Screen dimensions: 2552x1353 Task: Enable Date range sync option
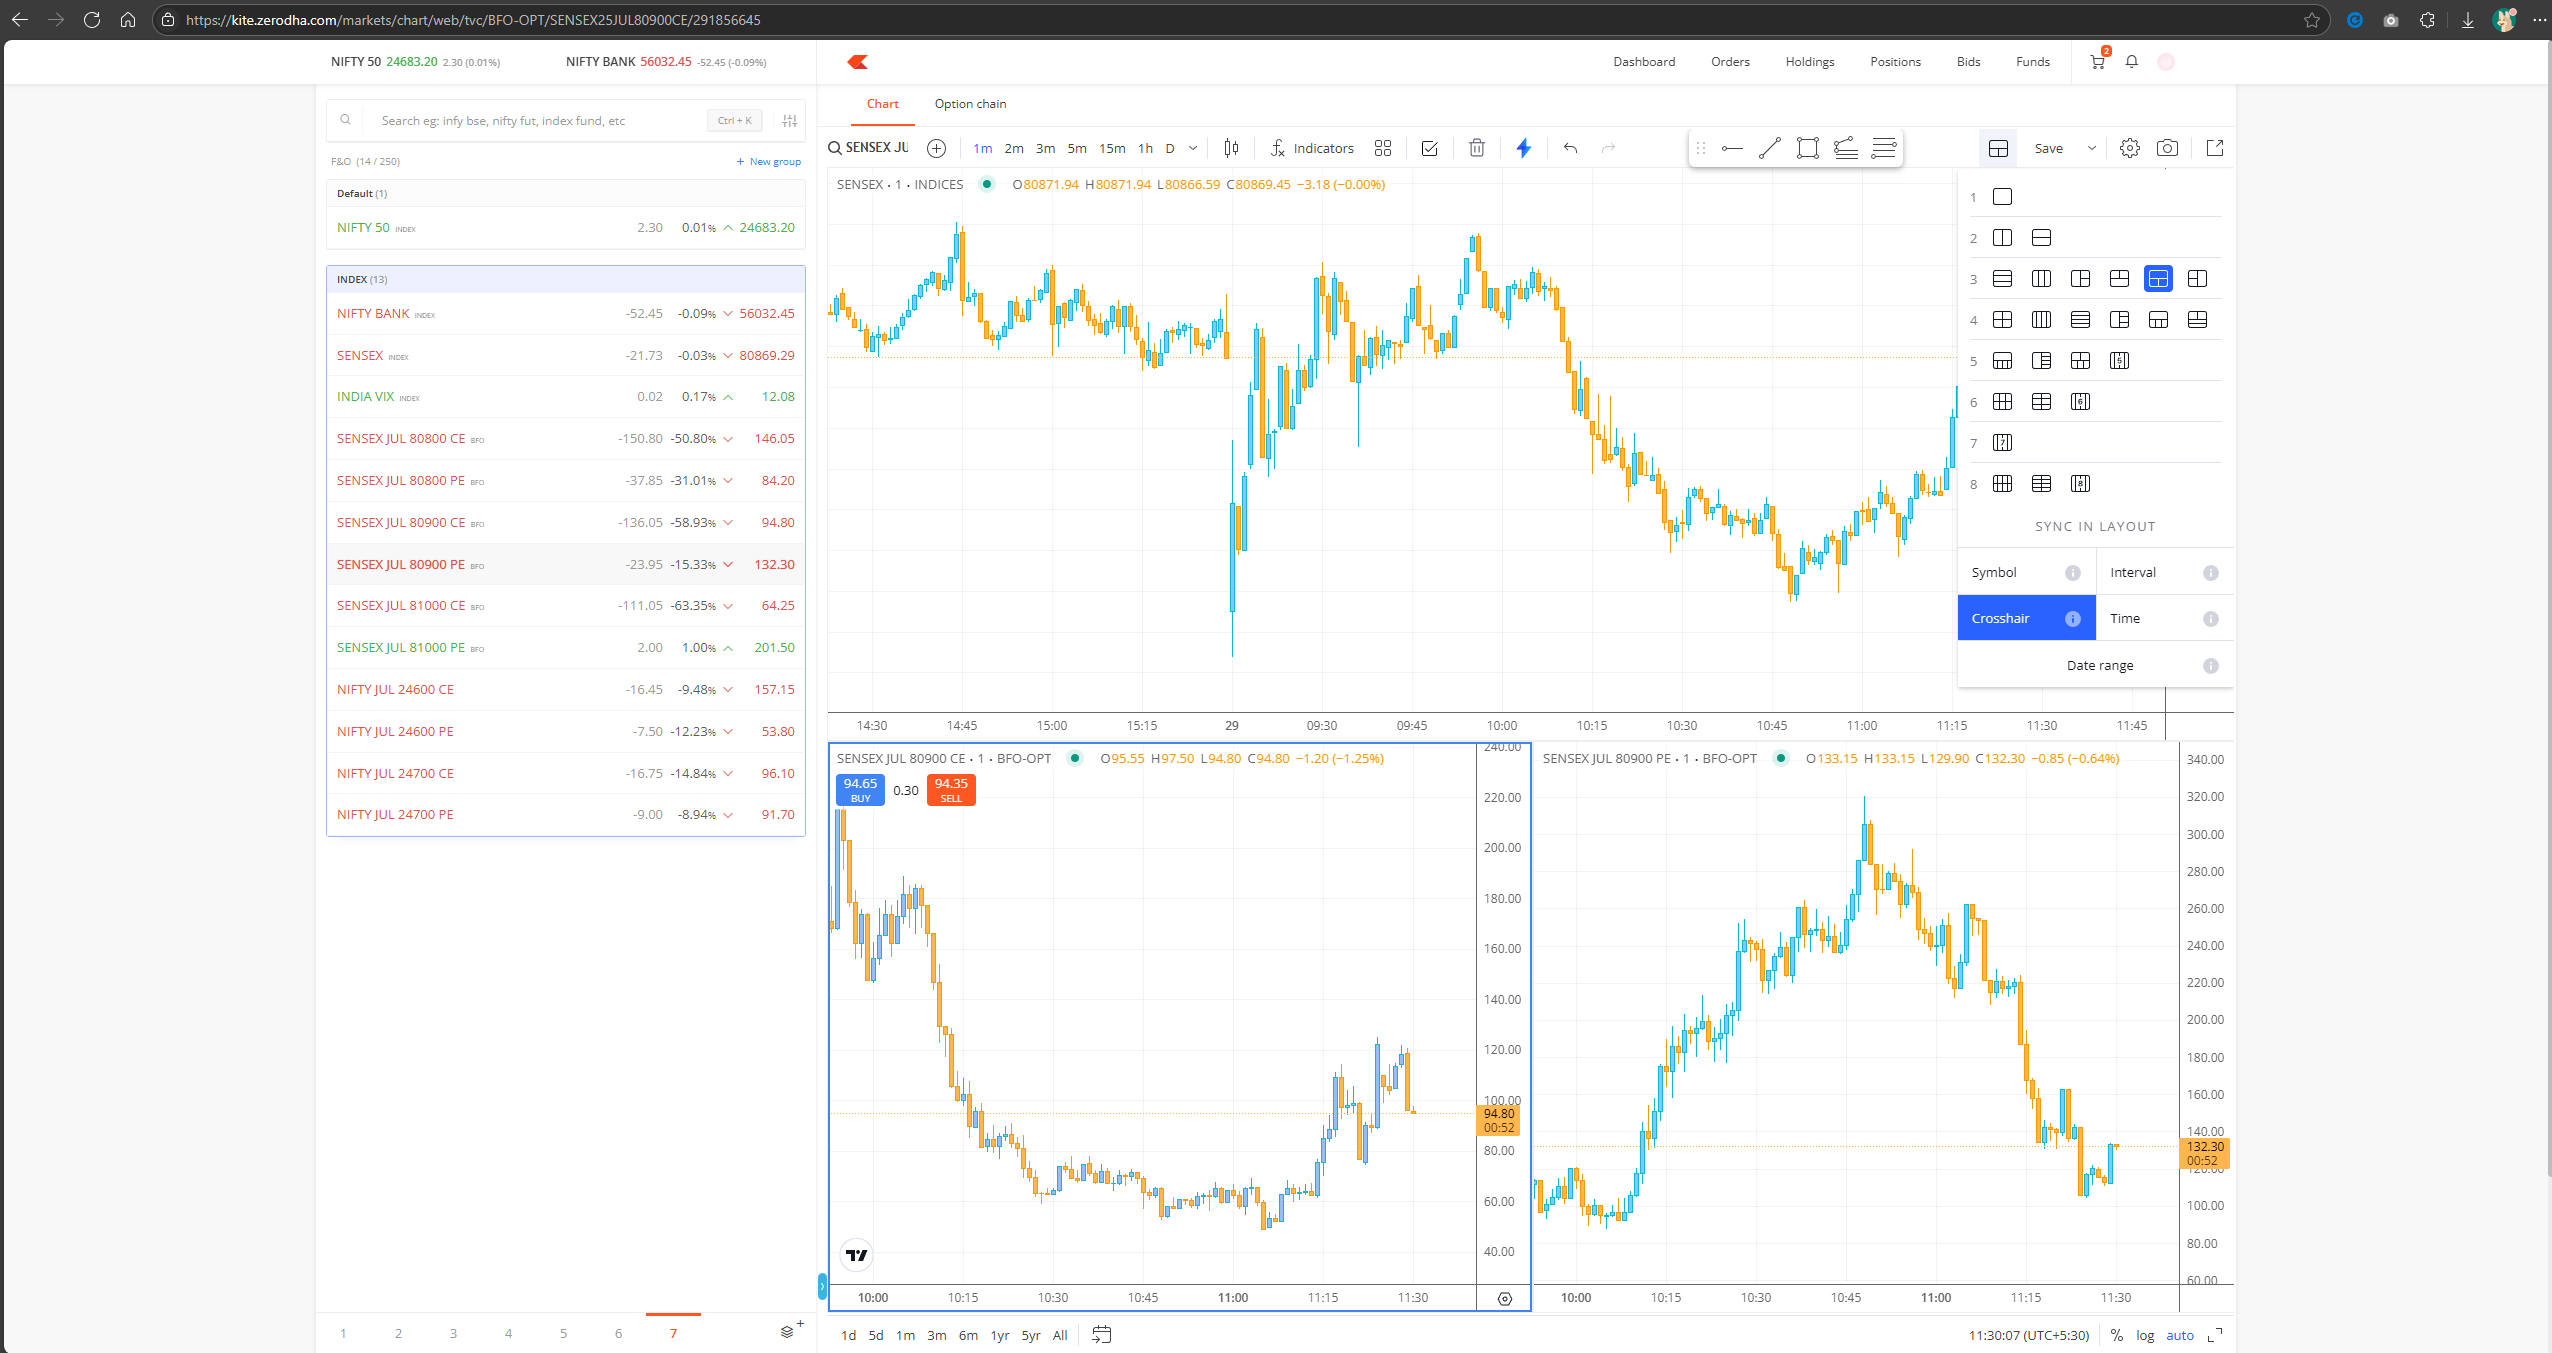(2099, 665)
